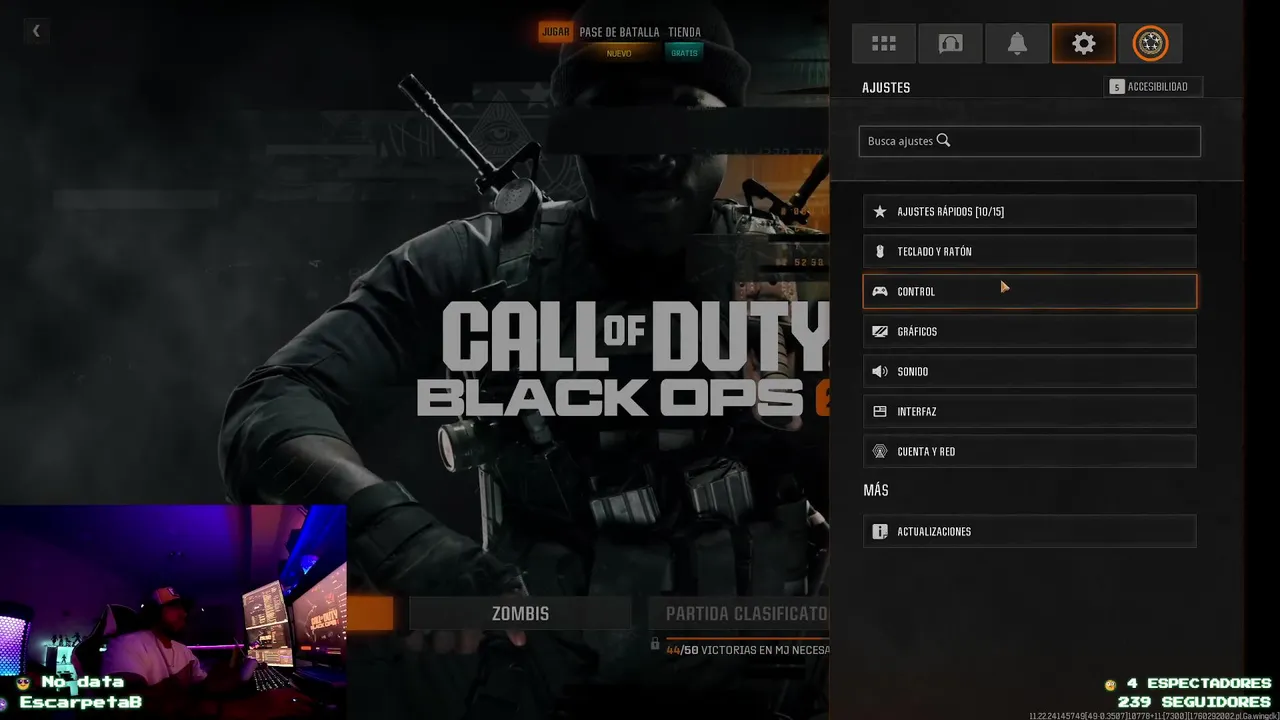Open the notifications bell icon
1280x720 pixels.
click(1017, 43)
